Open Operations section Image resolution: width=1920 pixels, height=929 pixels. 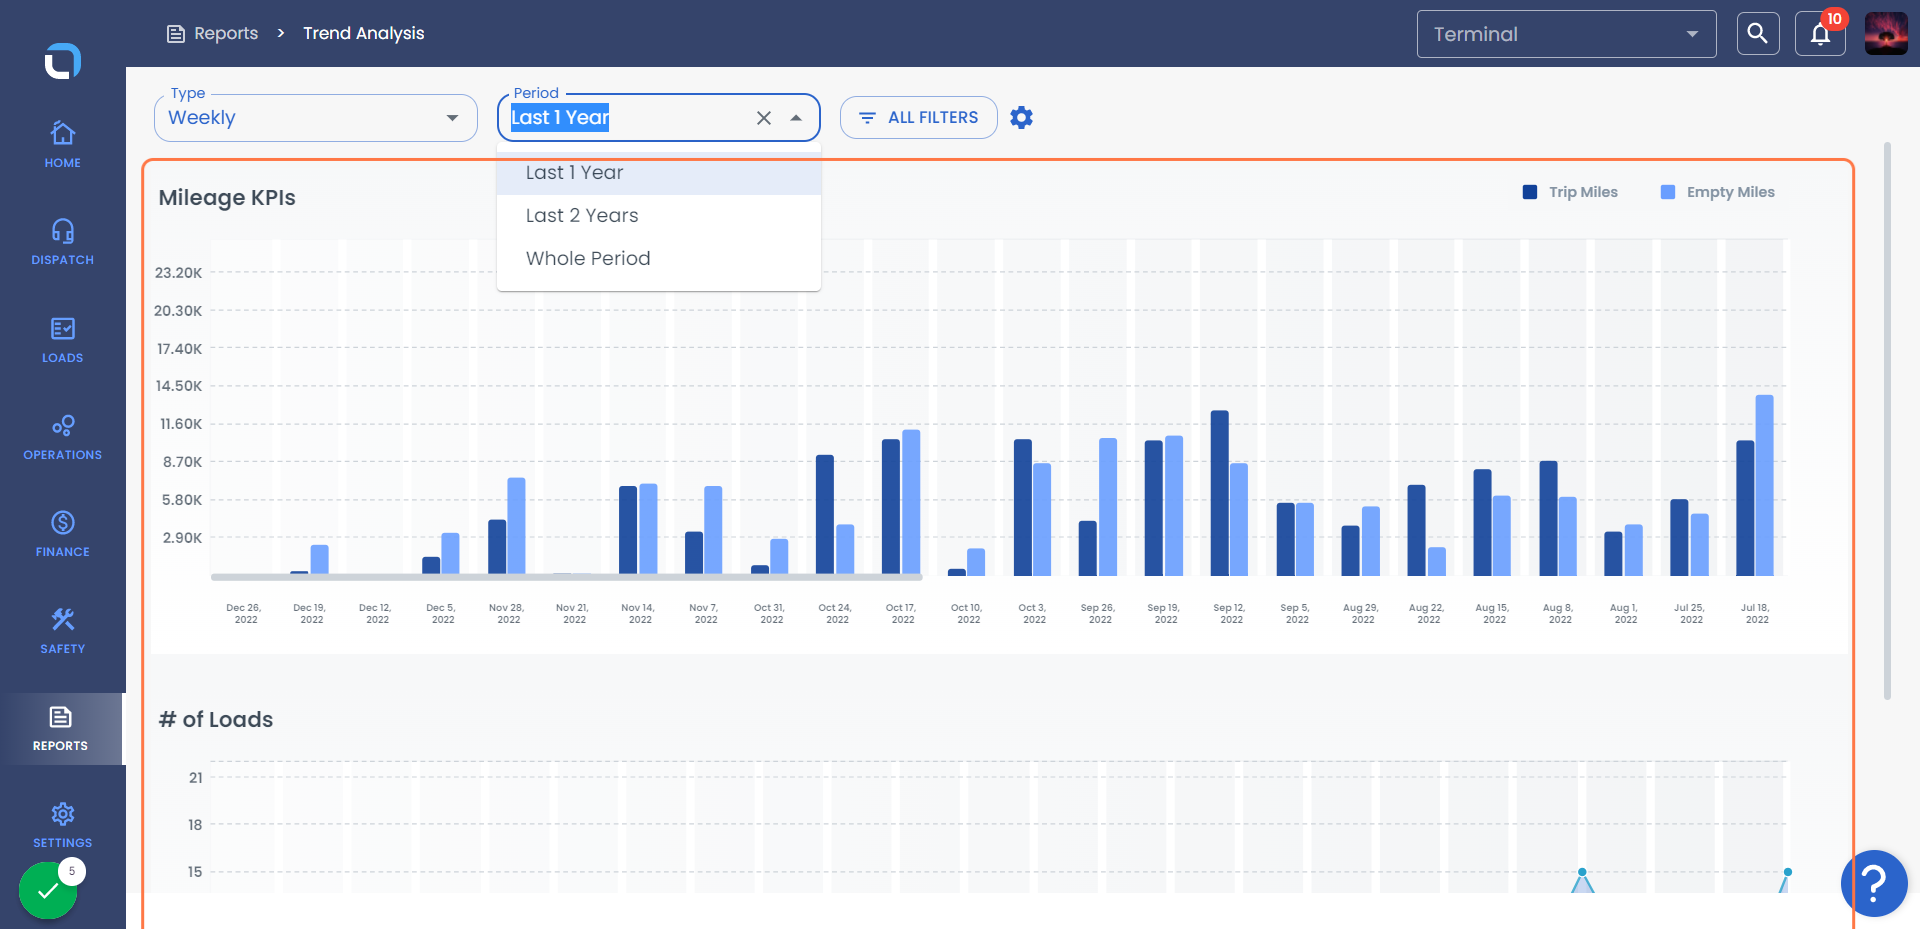(x=62, y=437)
